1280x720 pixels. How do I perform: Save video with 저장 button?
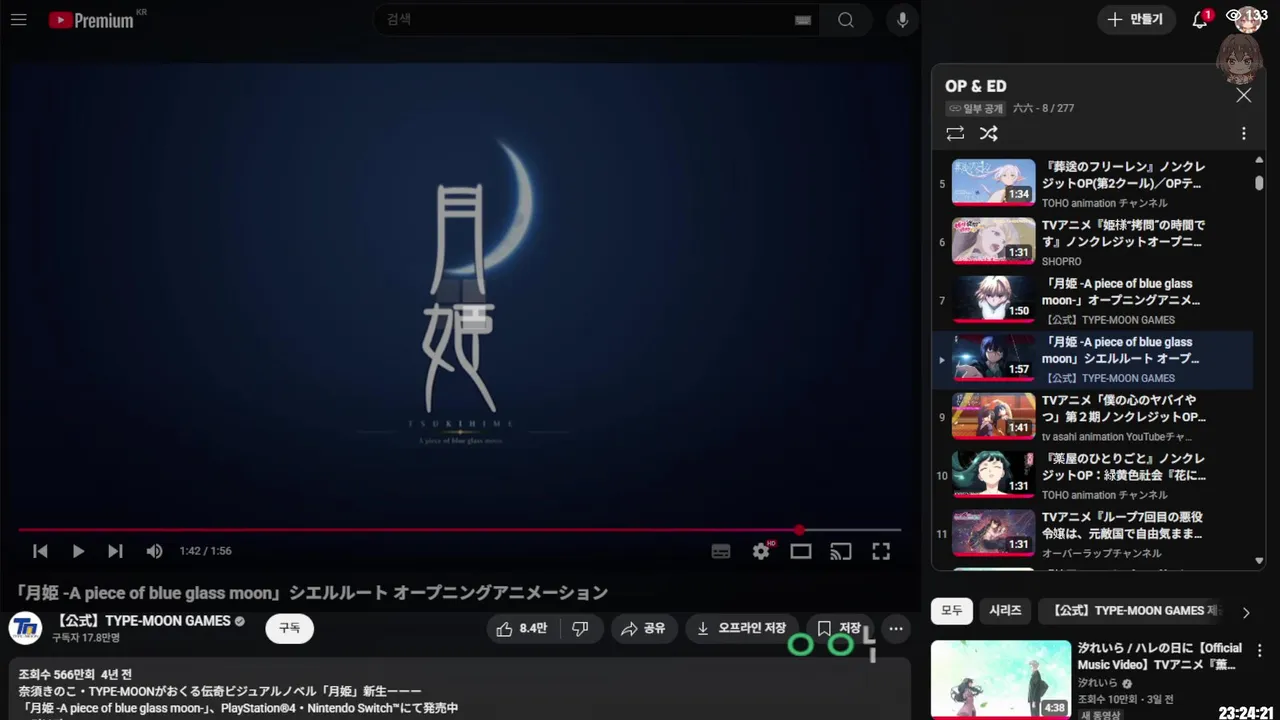[840, 628]
